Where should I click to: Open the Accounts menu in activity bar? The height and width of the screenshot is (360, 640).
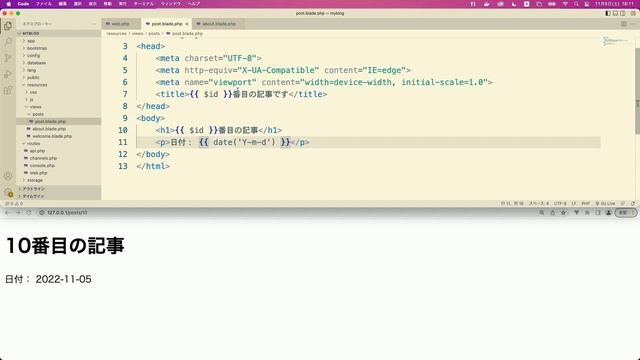pyautogui.click(x=8, y=176)
